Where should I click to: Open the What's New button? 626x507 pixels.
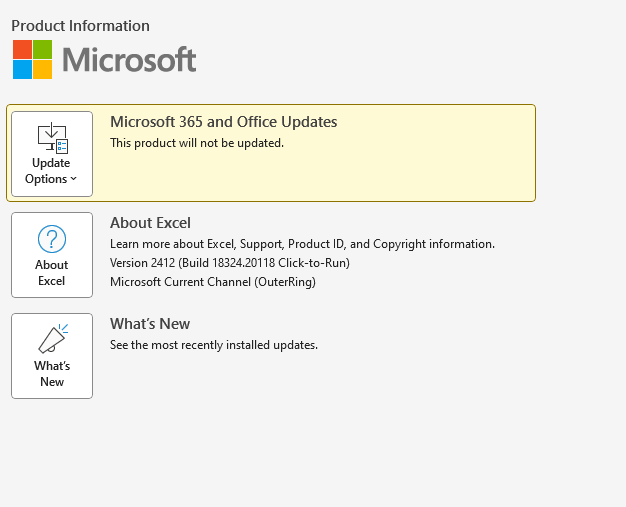pos(52,356)
